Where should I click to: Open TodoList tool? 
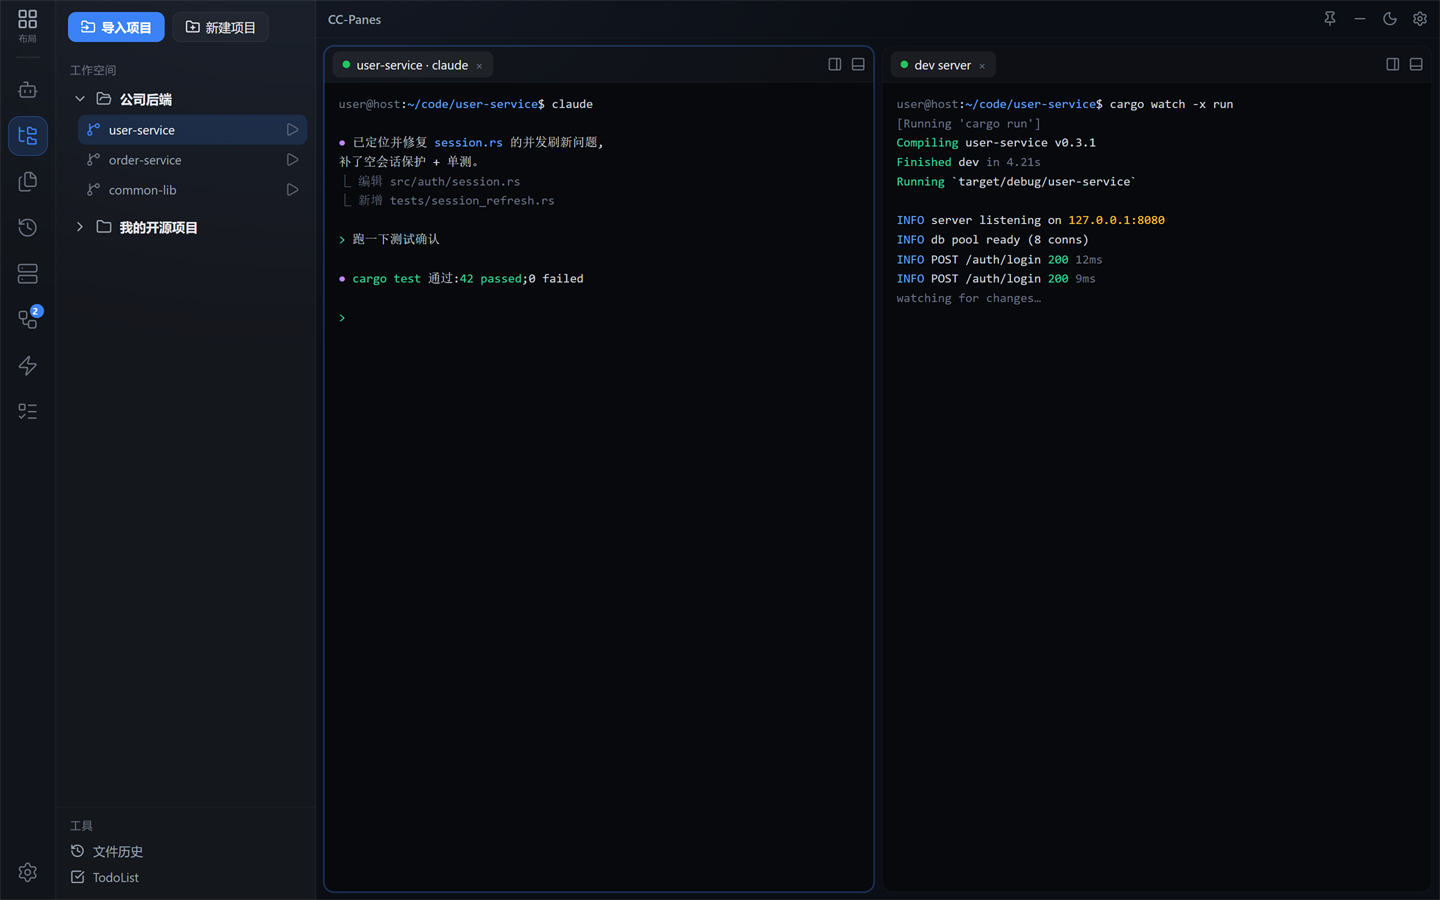(105, 877)
